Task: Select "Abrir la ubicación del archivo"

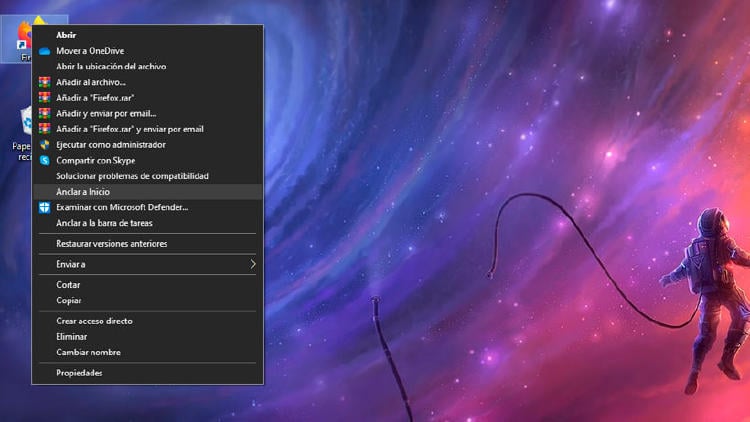Action: coord(111,66)
